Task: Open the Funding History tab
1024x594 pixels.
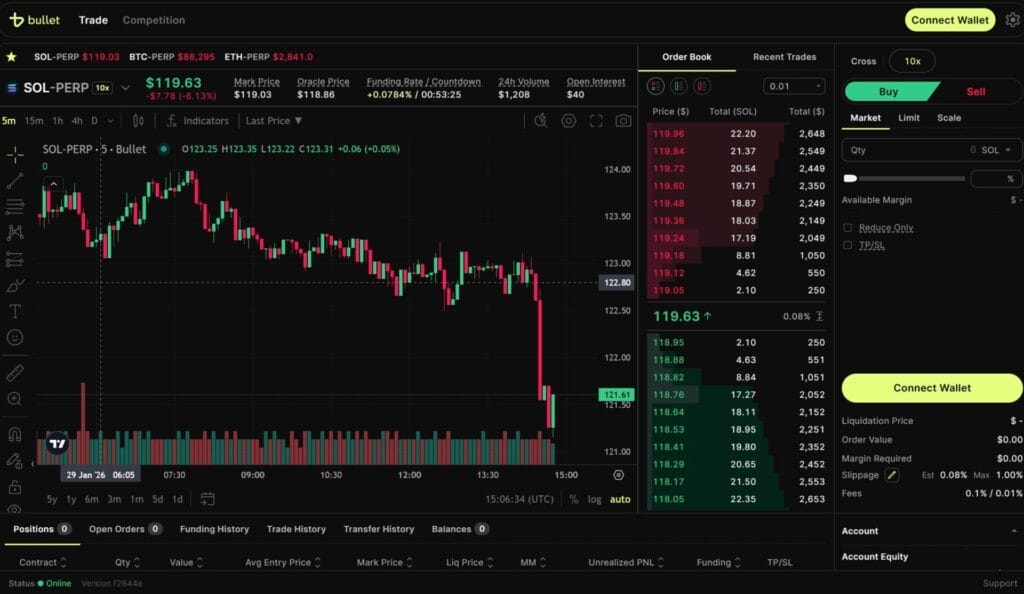Action: pyautogui.click(x=214, y=529)
